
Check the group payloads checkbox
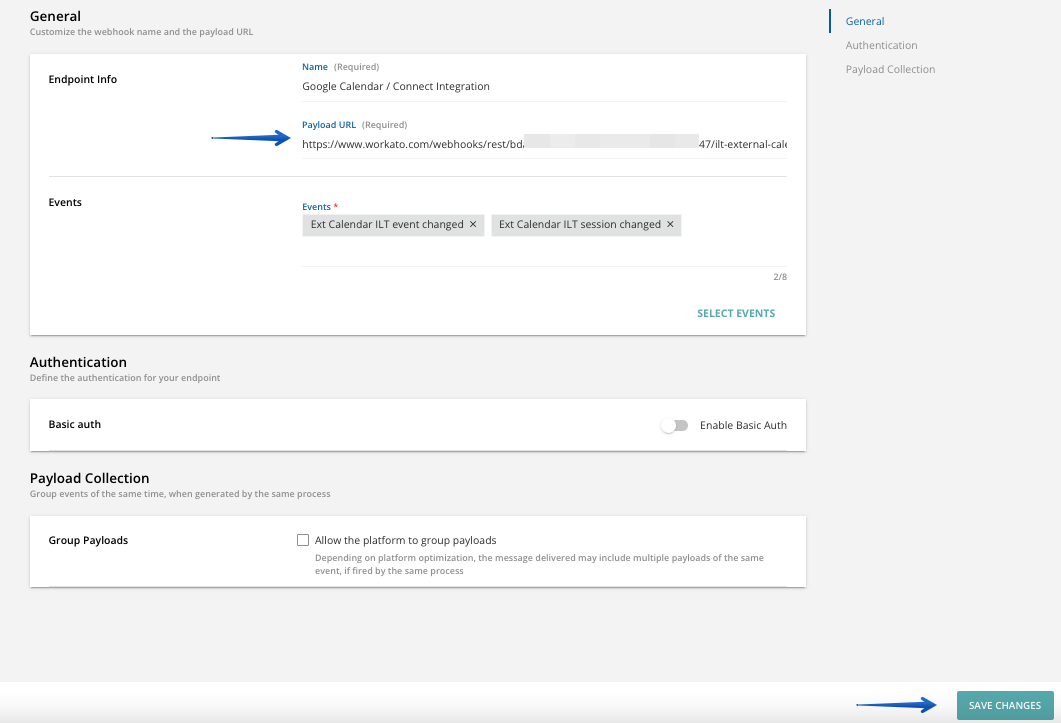click(303, 540)
